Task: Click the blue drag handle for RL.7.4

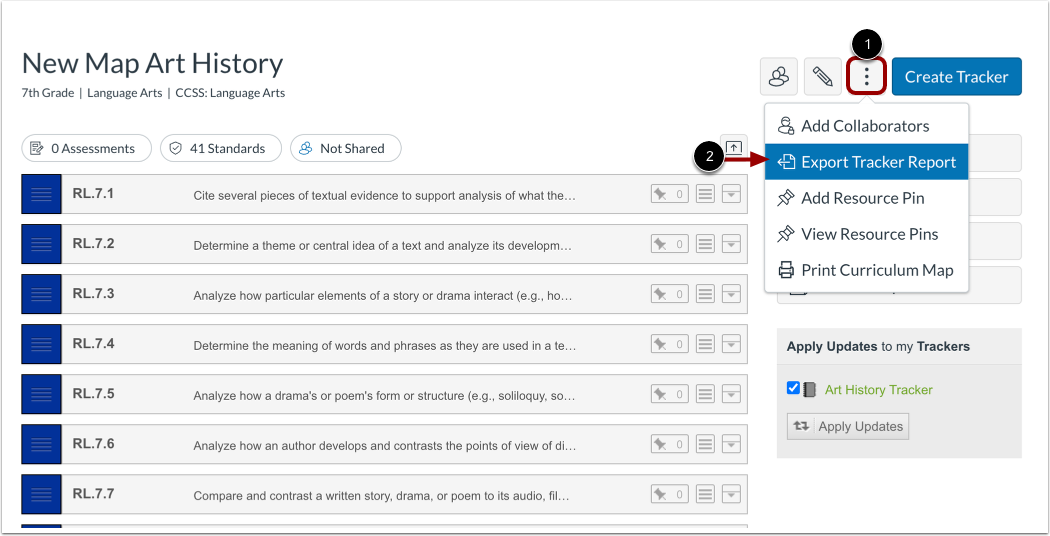Action: (x=42, y=344)
